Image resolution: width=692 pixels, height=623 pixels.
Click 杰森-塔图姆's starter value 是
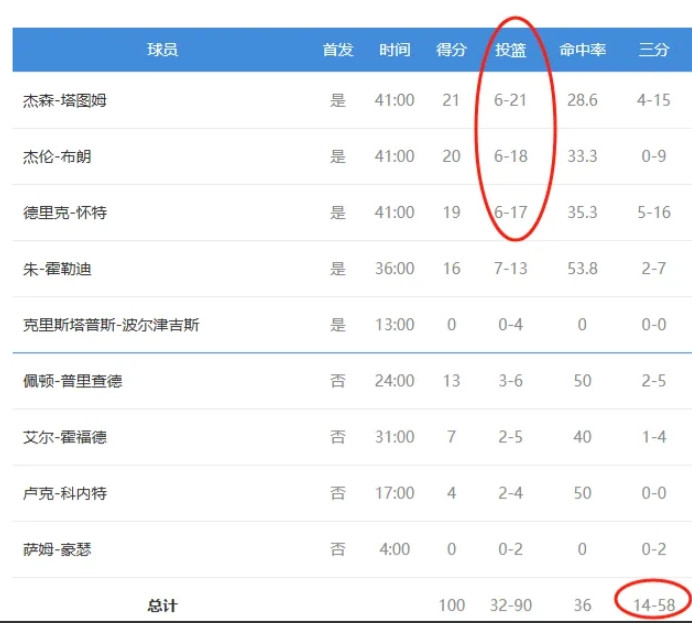(x=338, y=100)
